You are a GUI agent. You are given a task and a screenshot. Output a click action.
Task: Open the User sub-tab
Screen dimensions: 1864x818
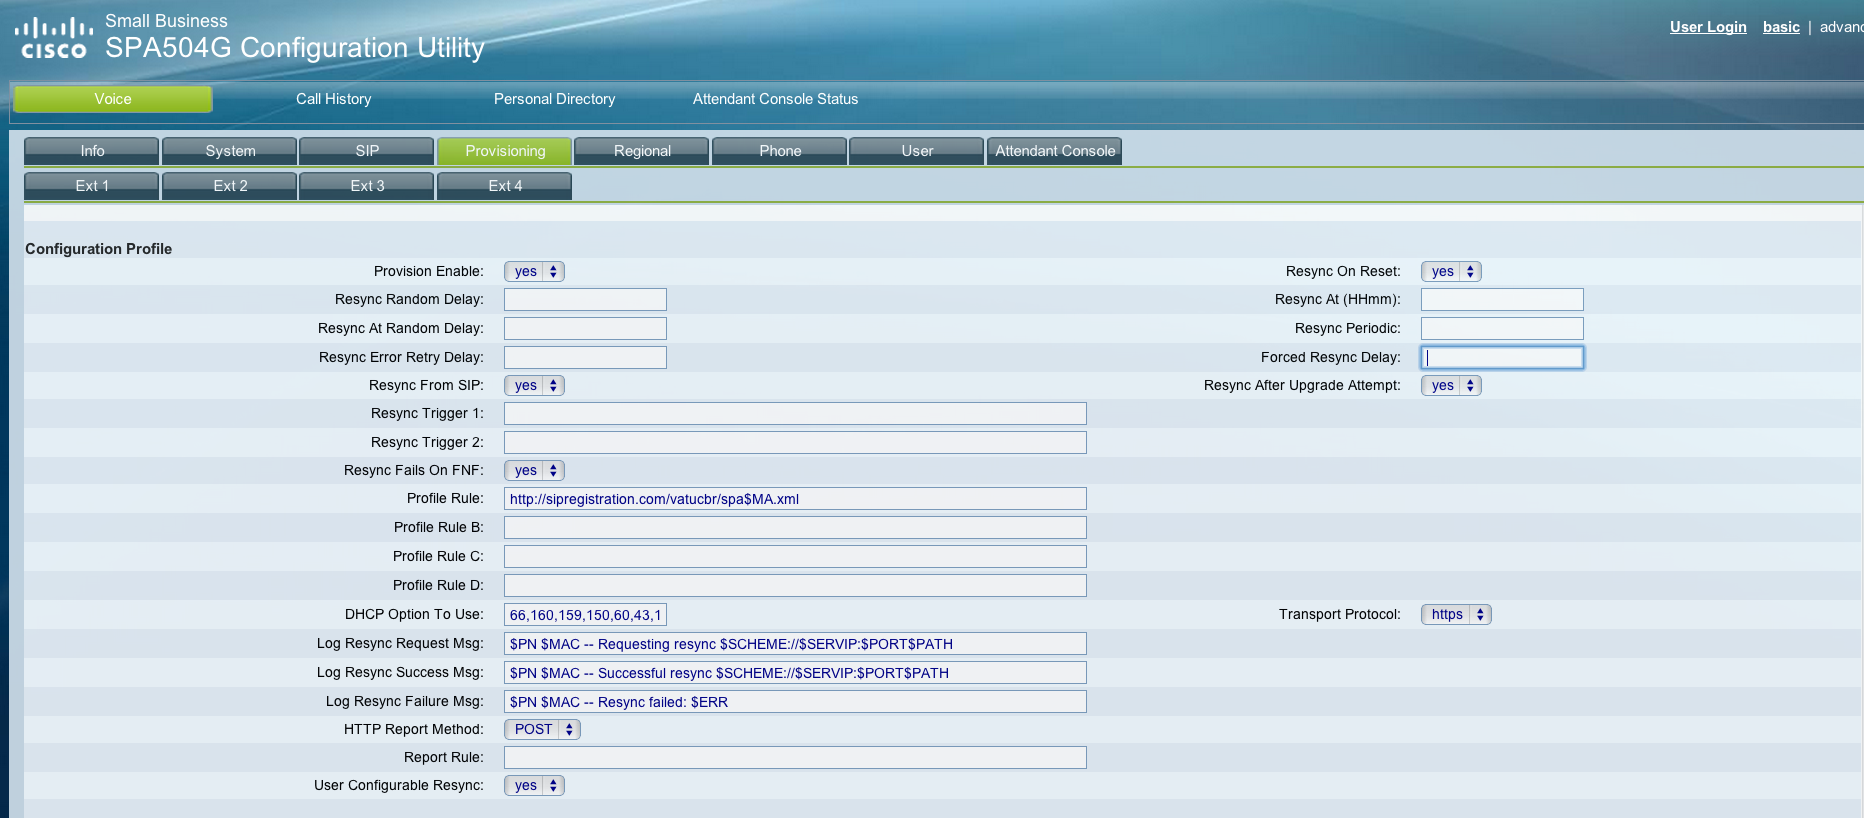click(x=917, y=151)
